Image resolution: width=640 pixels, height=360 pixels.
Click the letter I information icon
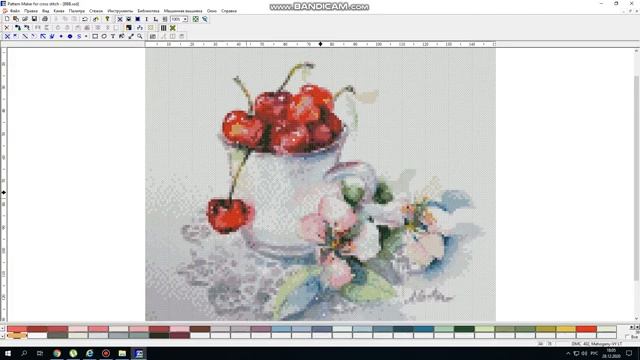click(x=147, y=19)
